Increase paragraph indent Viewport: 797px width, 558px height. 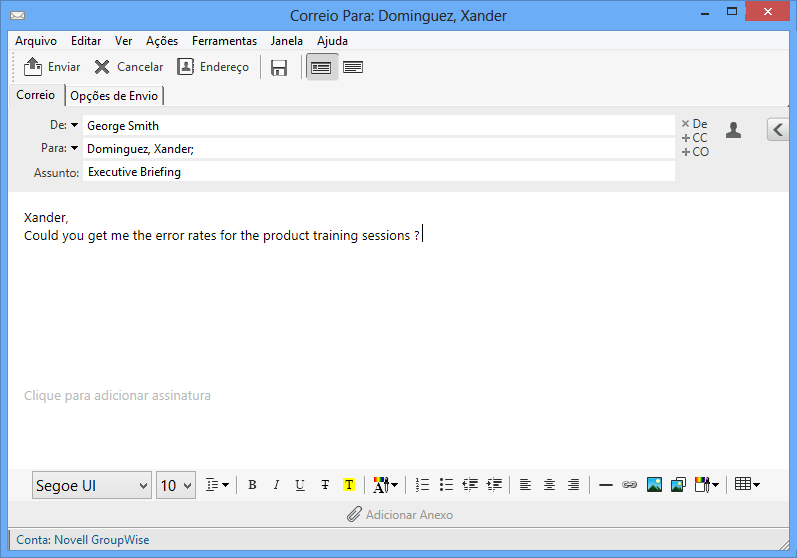point(494,485)
